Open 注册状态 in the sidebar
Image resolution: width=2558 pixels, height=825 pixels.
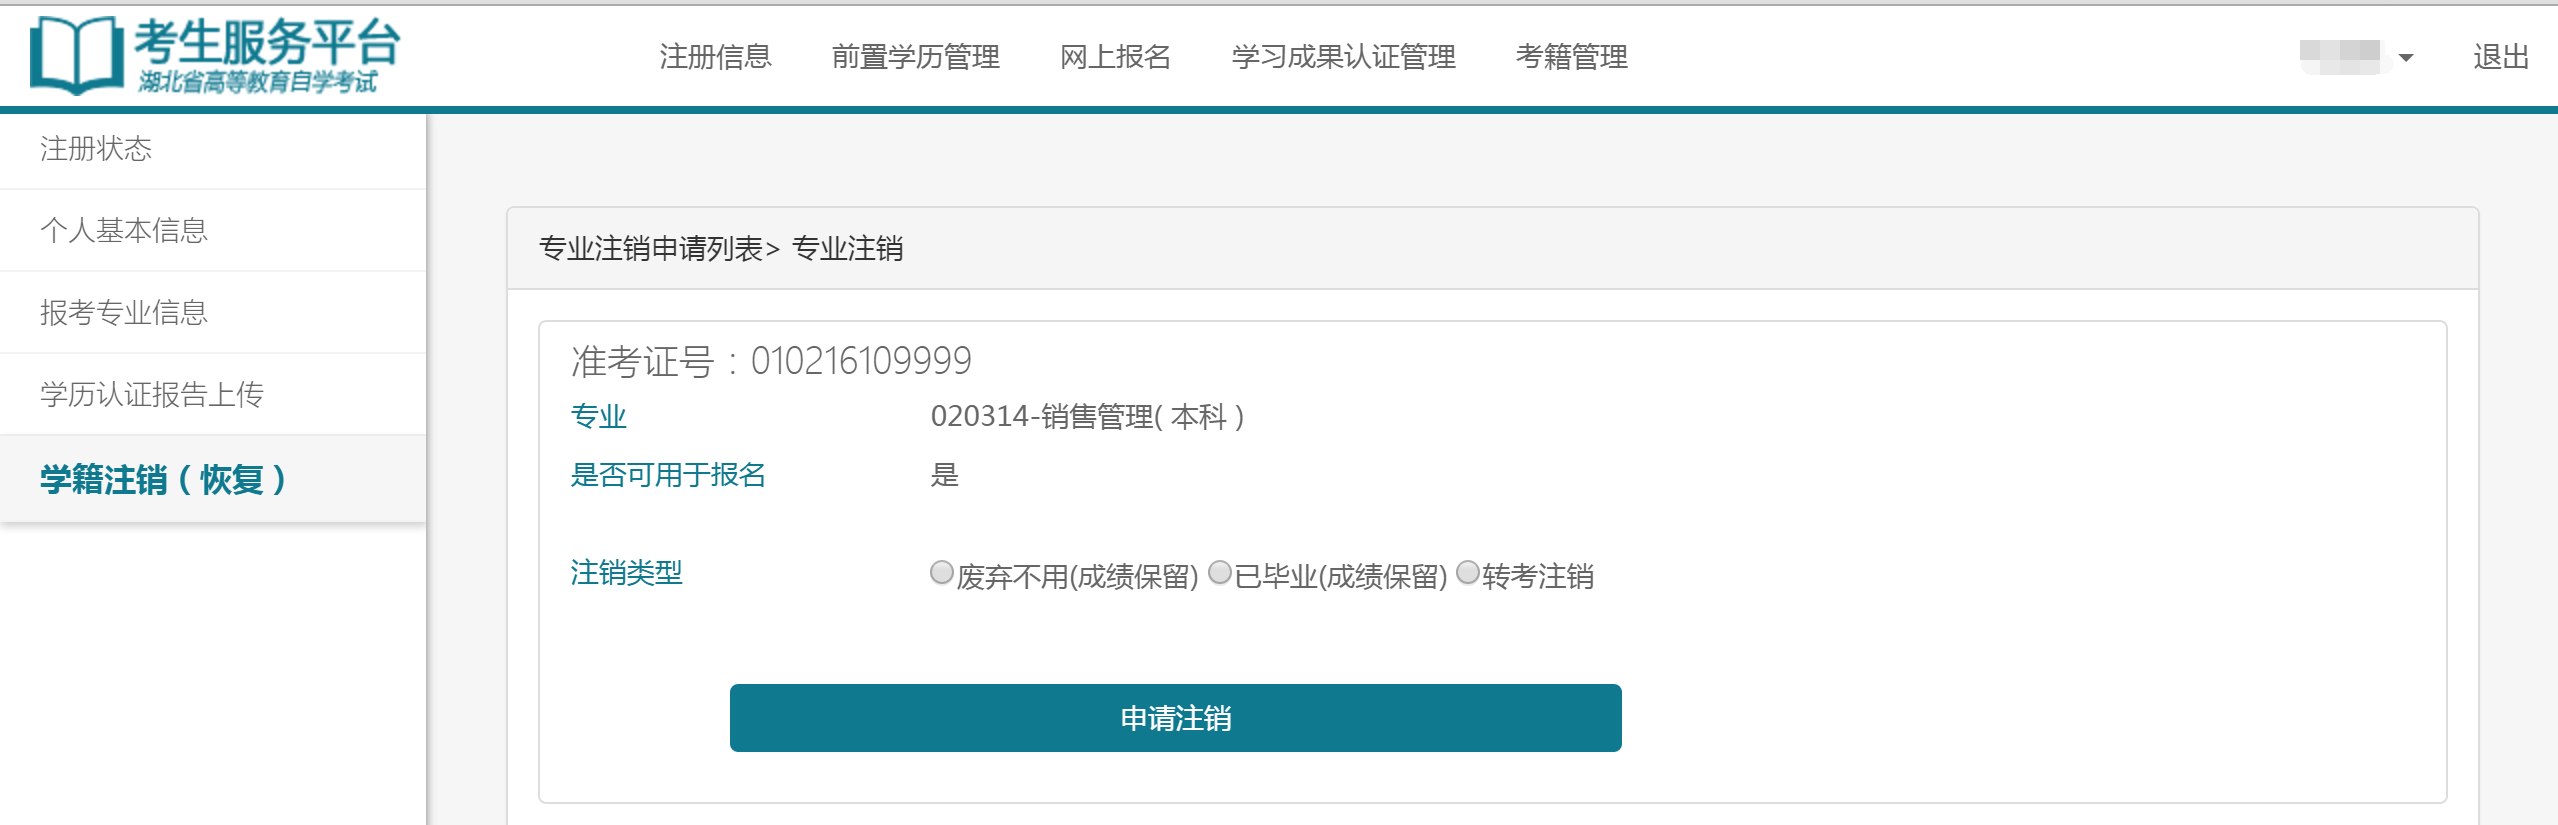point(96,149)
